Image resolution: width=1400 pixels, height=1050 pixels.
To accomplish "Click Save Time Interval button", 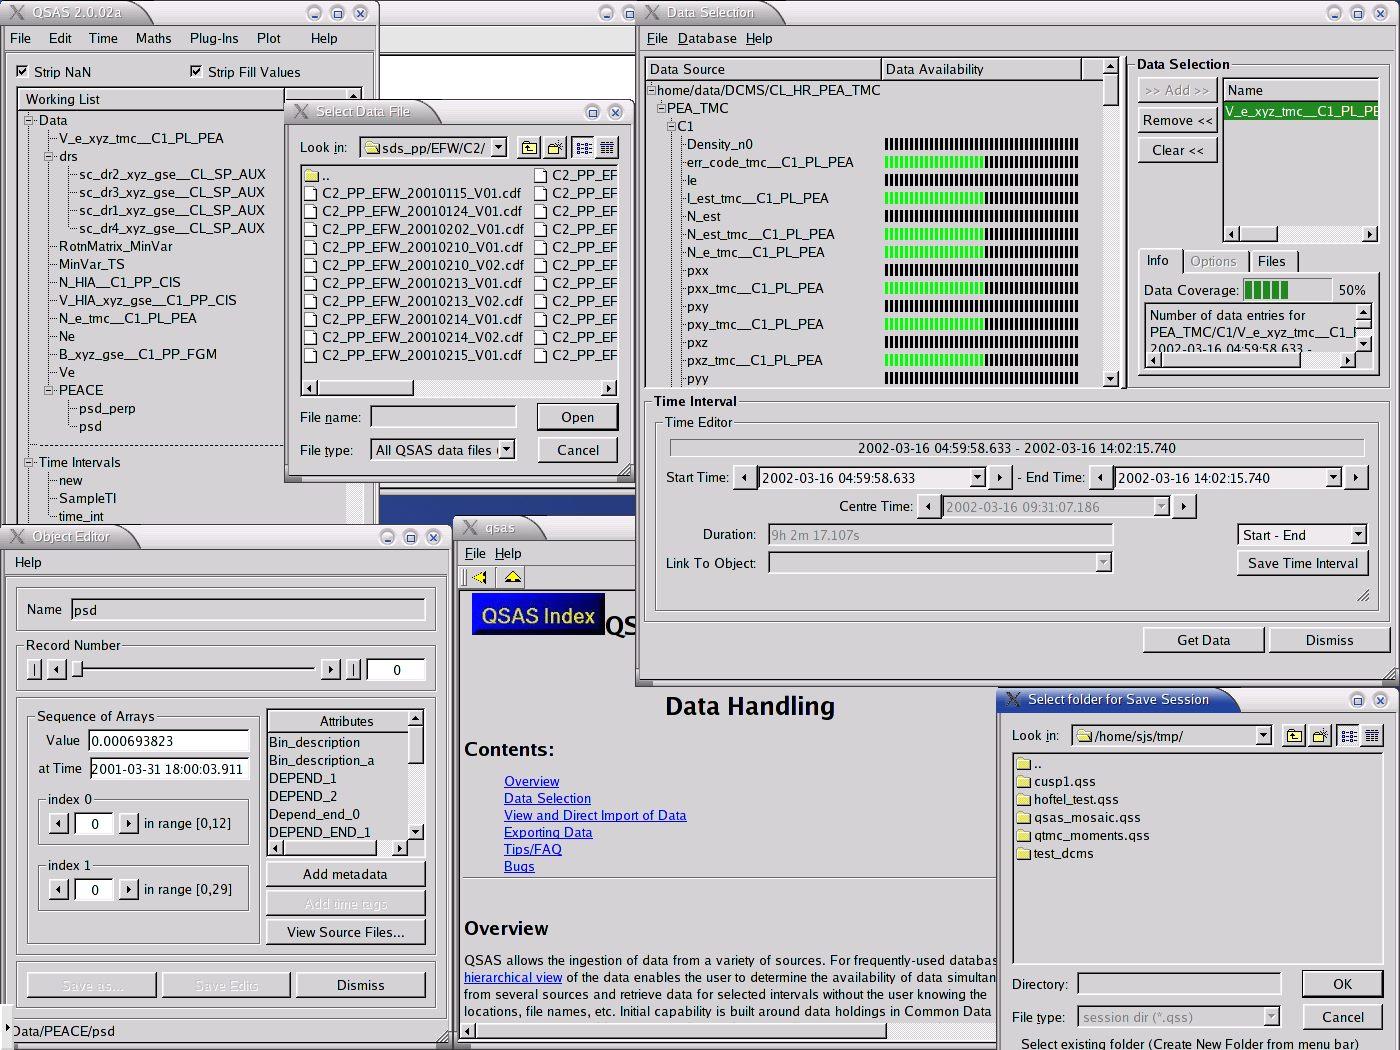I will point(1303,563).
